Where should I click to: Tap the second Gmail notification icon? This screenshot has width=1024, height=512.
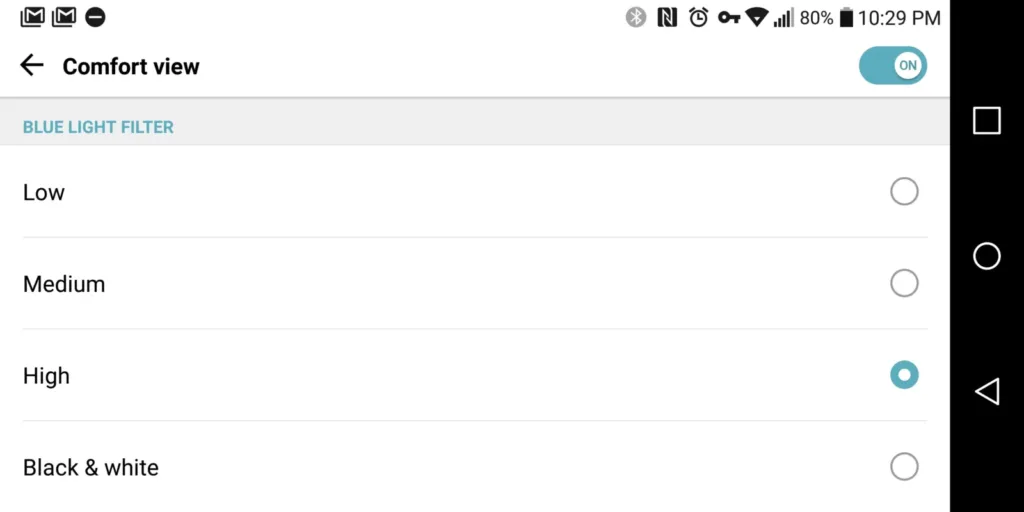click(63, 17)
